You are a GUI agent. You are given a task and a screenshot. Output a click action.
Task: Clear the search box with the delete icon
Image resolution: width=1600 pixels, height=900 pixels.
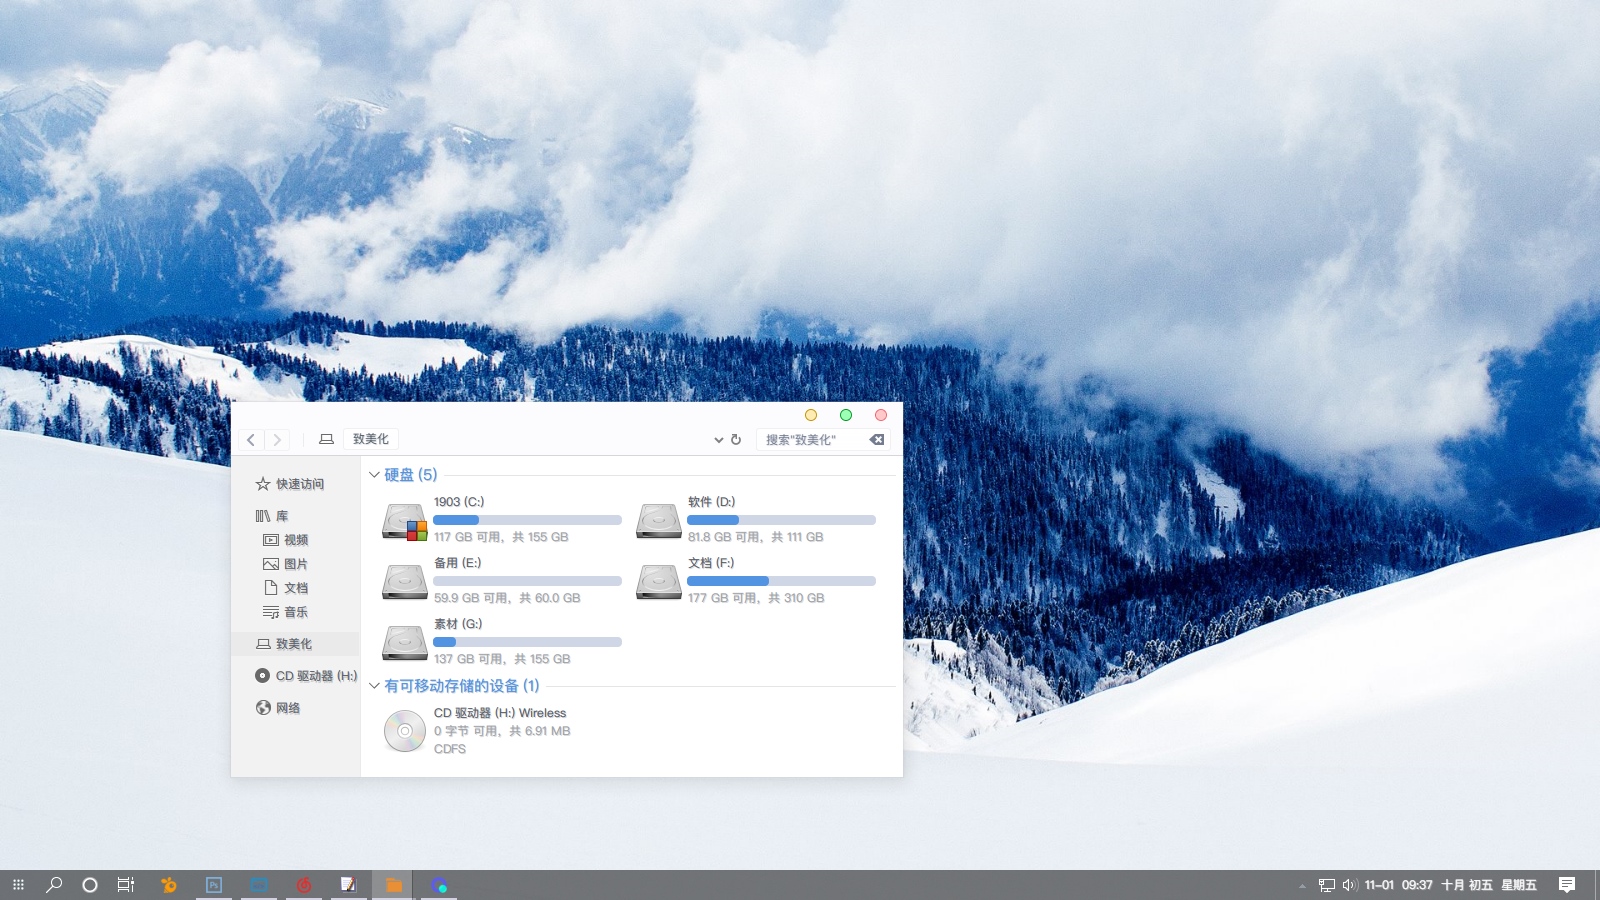(x=877, y=440)
